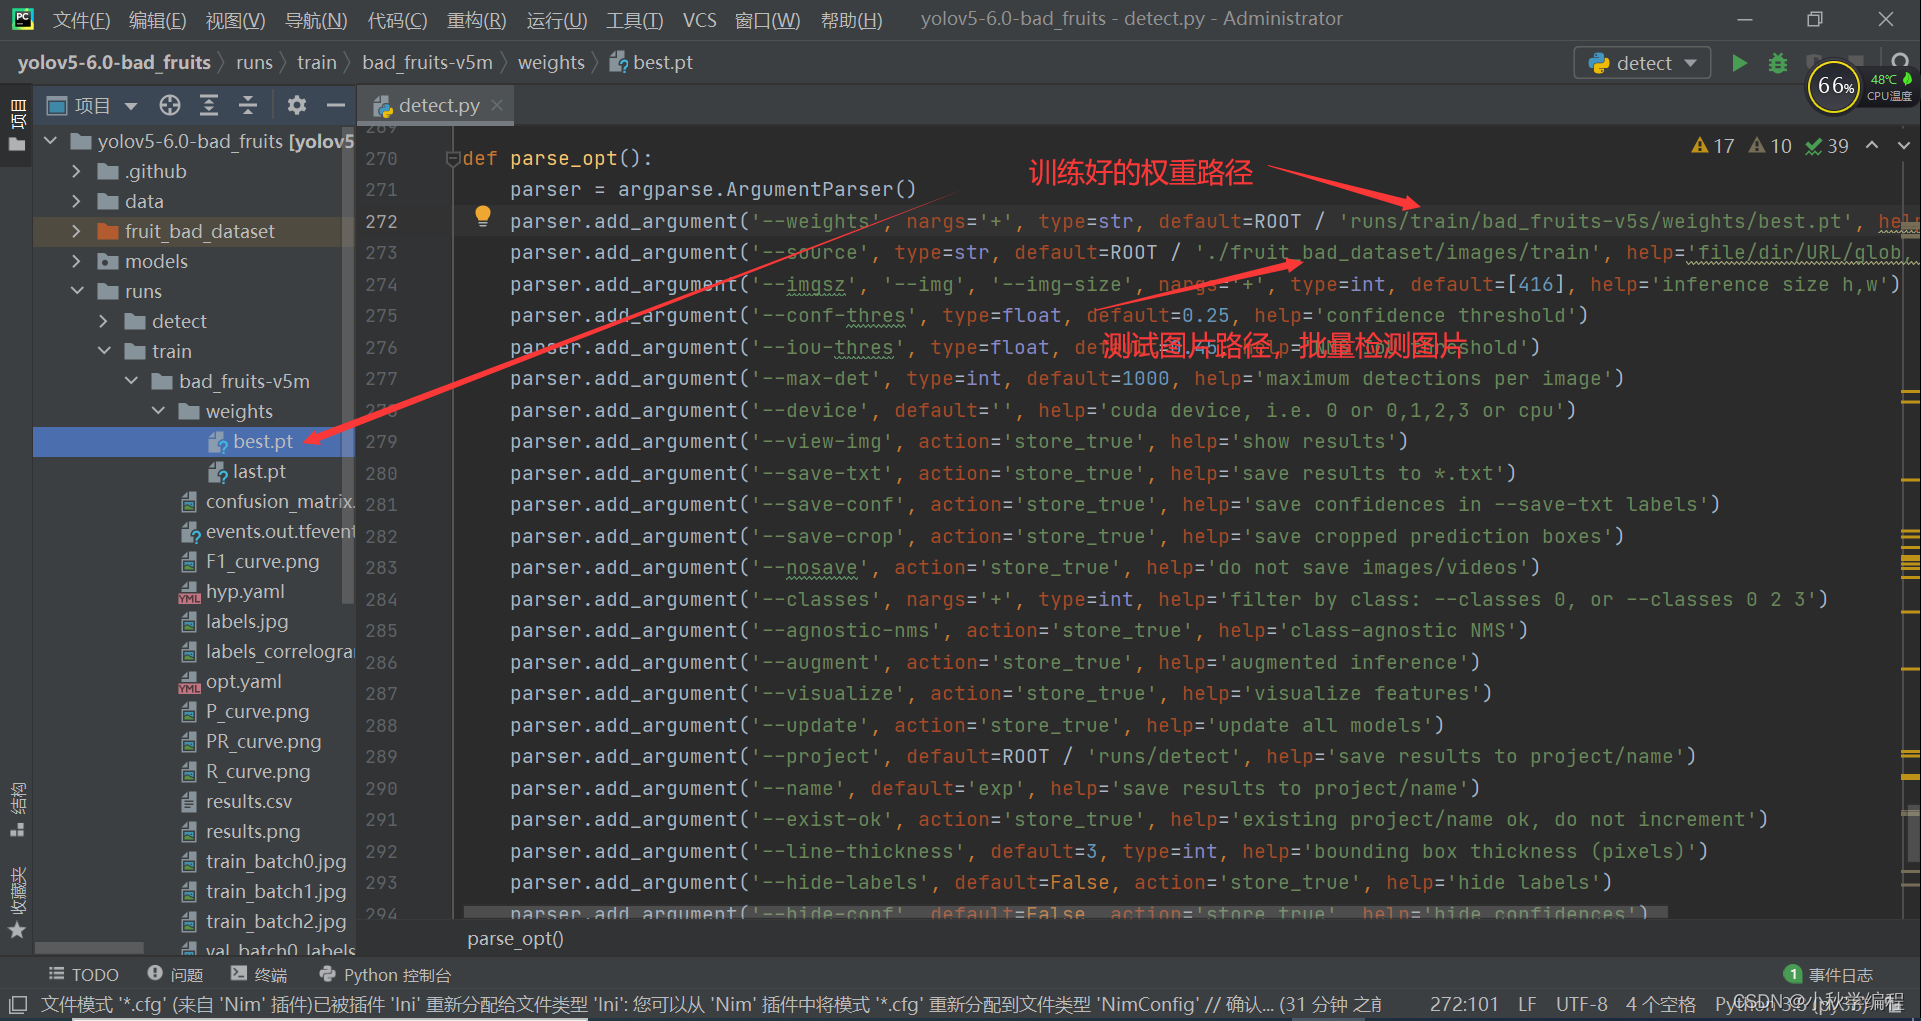Click the 4 个空格 indent setting
1921x1021 pixels.
(x=1660, y=1004)
